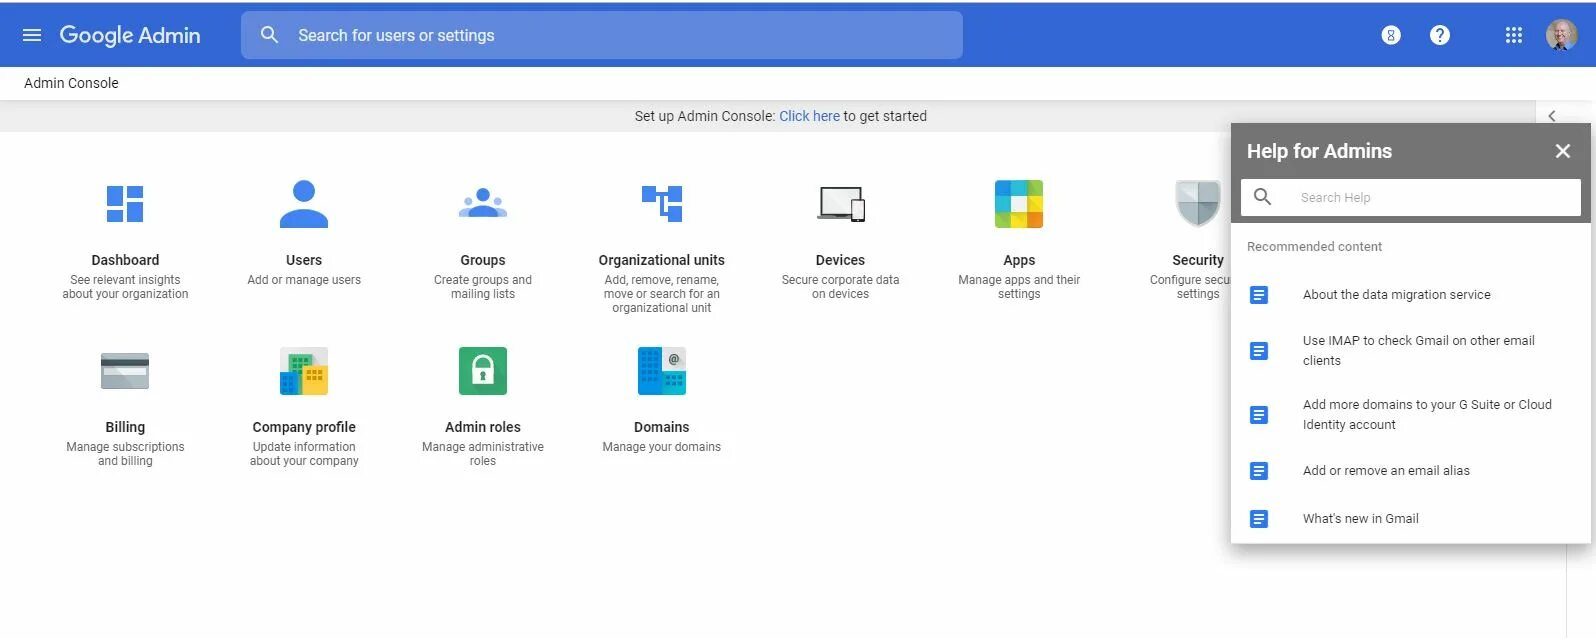The width and height of the screenshot is (1596, 638).
Task: Open the Users icon
Action: click(304, 204)
